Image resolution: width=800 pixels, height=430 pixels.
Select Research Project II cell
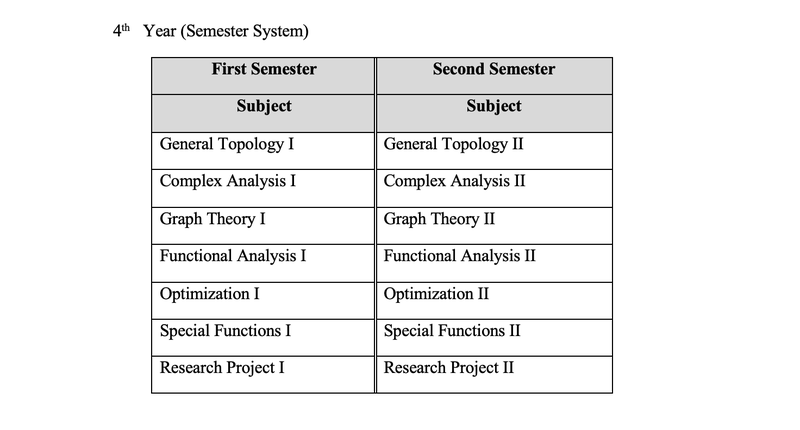tap(494, 375)
